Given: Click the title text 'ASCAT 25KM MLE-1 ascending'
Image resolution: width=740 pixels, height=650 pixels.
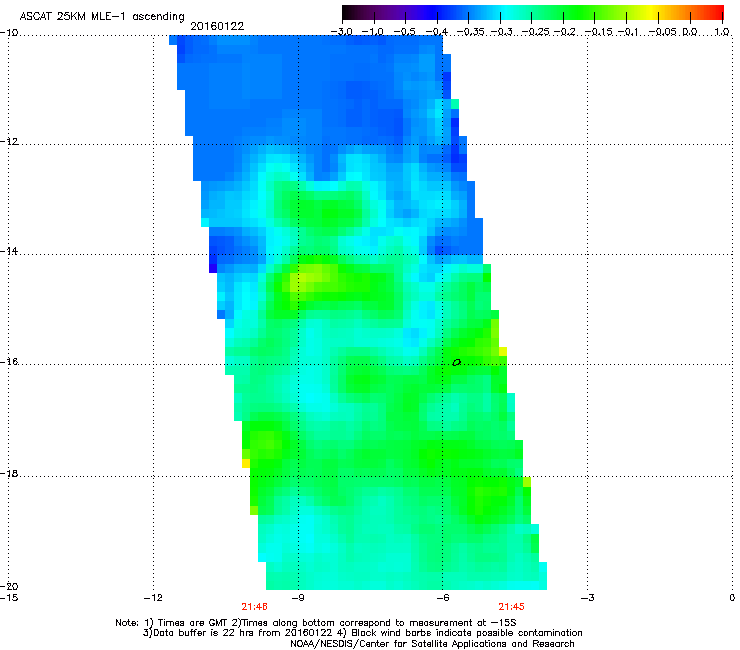Looking at the screenshot, I should [102, 17].
